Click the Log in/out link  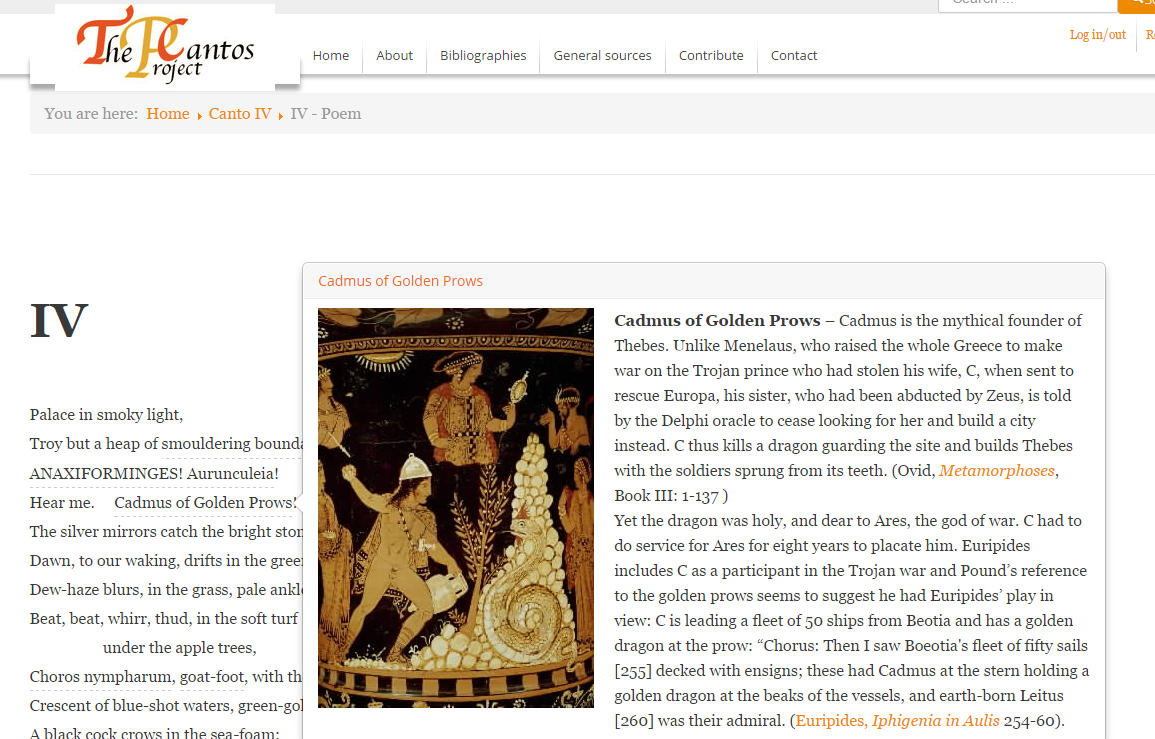pyautogui.click(x=1098, y=35)
